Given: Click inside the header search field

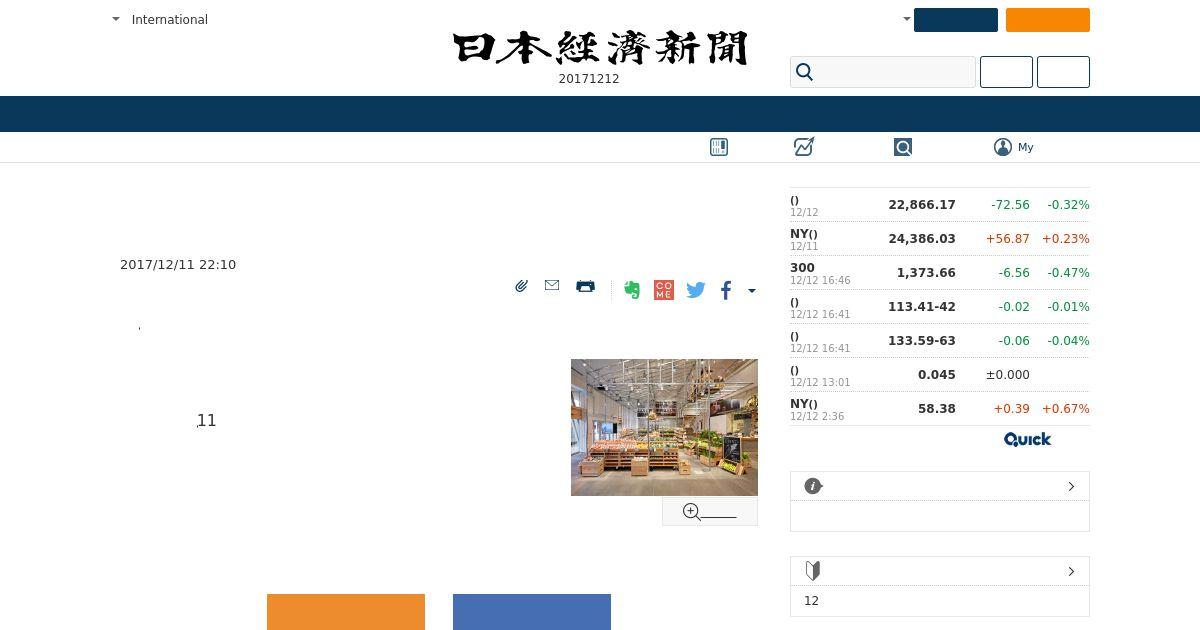Looking at the screenshot, I should pyautogui.click(x=883, y=72).
